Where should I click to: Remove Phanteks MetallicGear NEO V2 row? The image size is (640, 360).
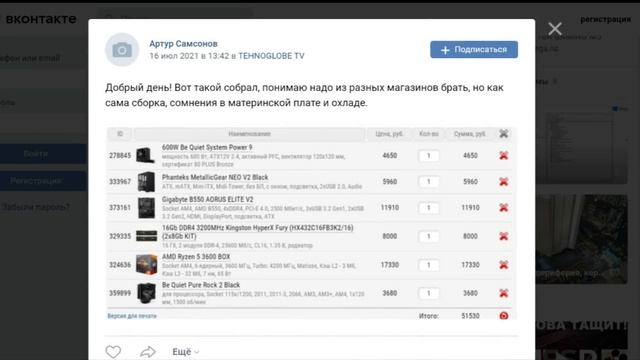click(504, 182)
